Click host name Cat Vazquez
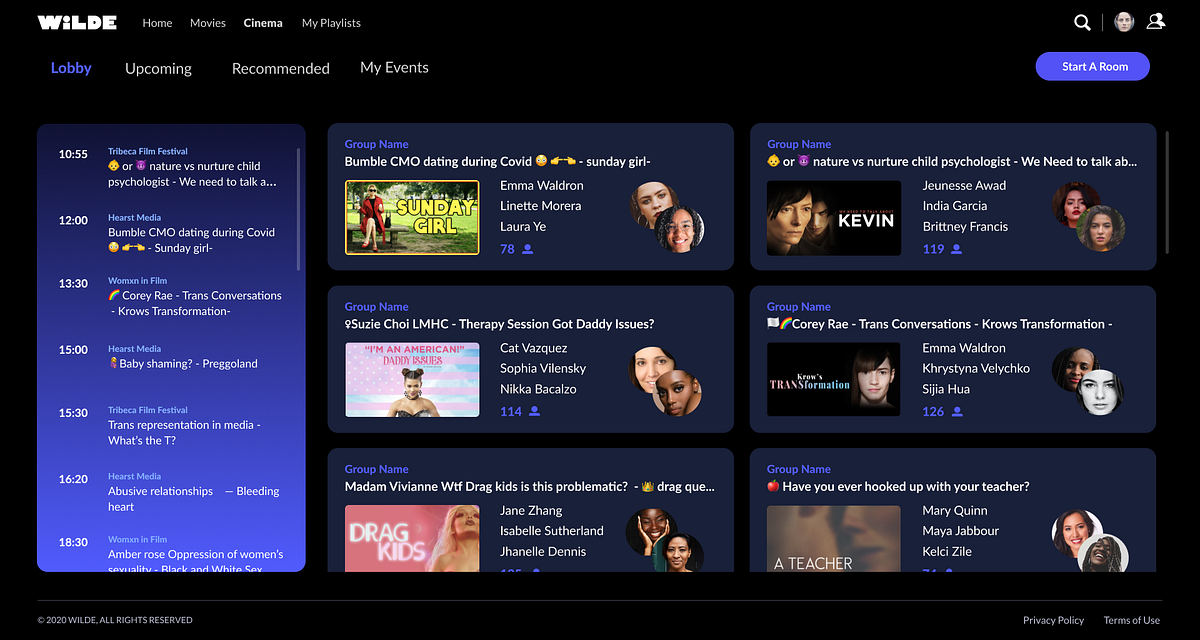This screenshot has width=1200, height=640. pyautogui.click(x=533, y=348)
